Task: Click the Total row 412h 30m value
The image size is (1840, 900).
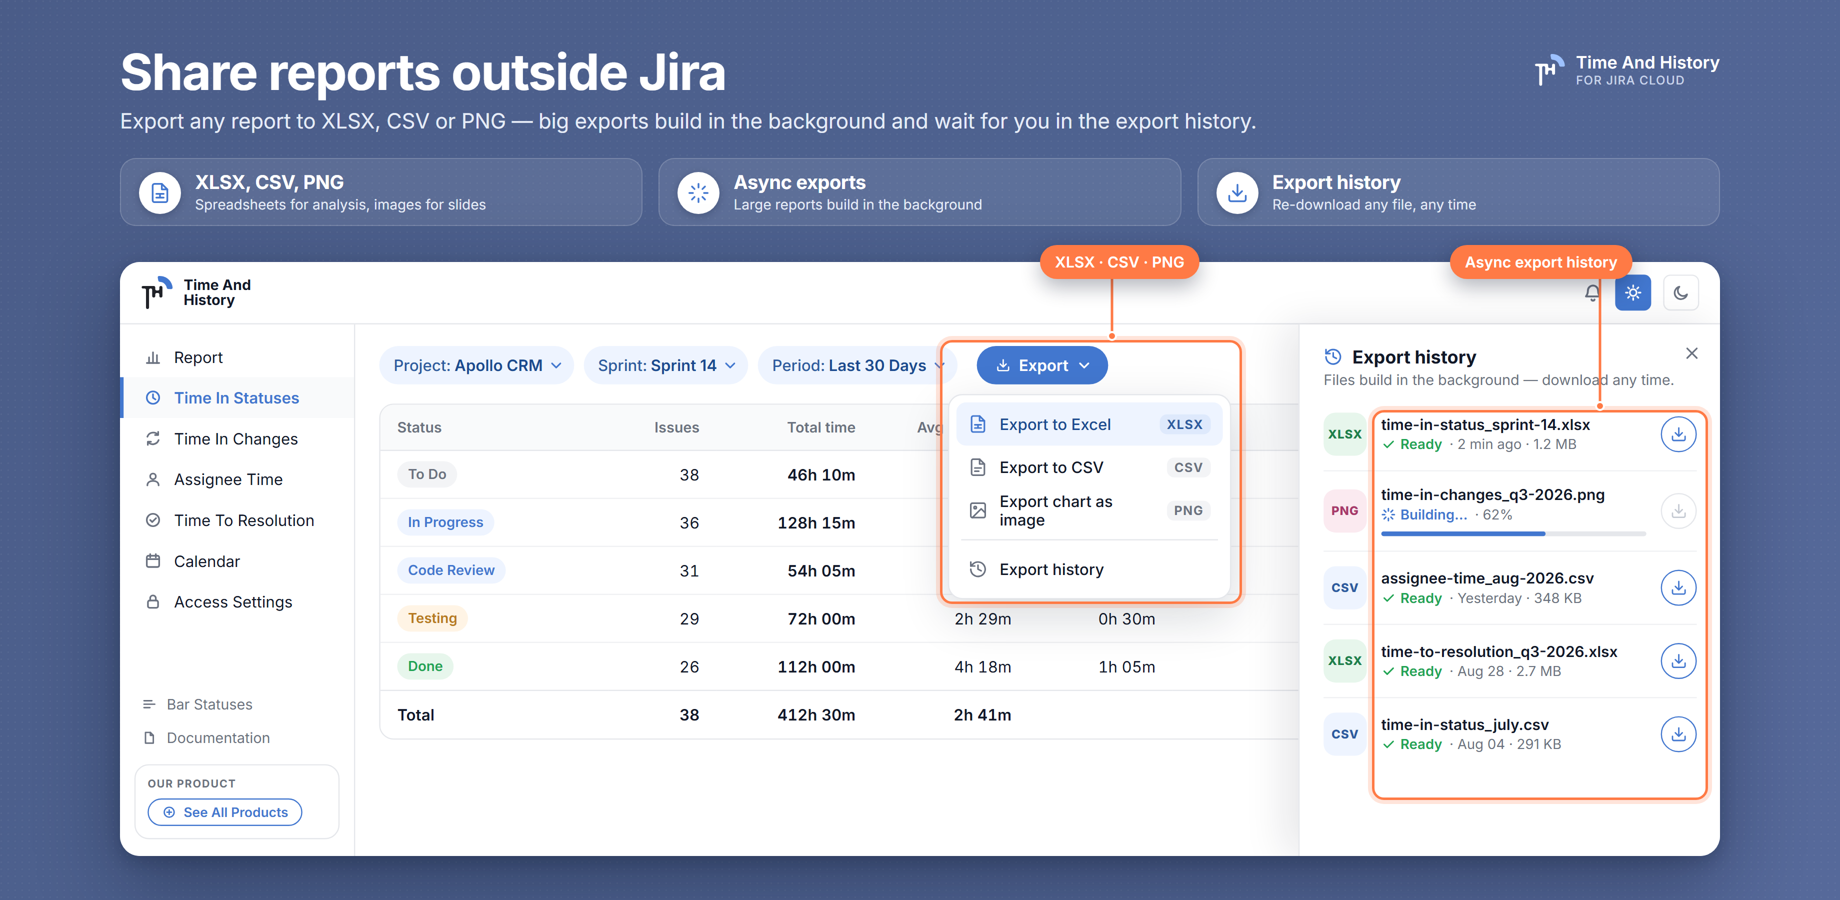Action: click(x=816, y=715)
